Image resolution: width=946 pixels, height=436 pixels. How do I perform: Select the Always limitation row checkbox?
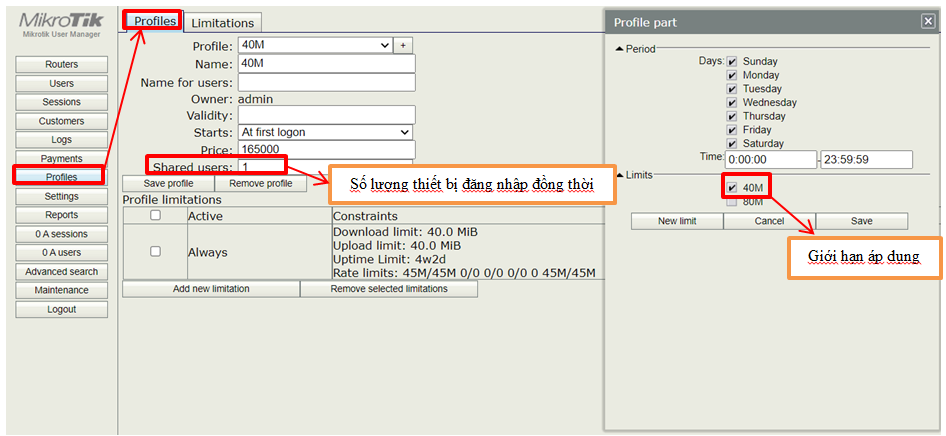pos(155,252)
